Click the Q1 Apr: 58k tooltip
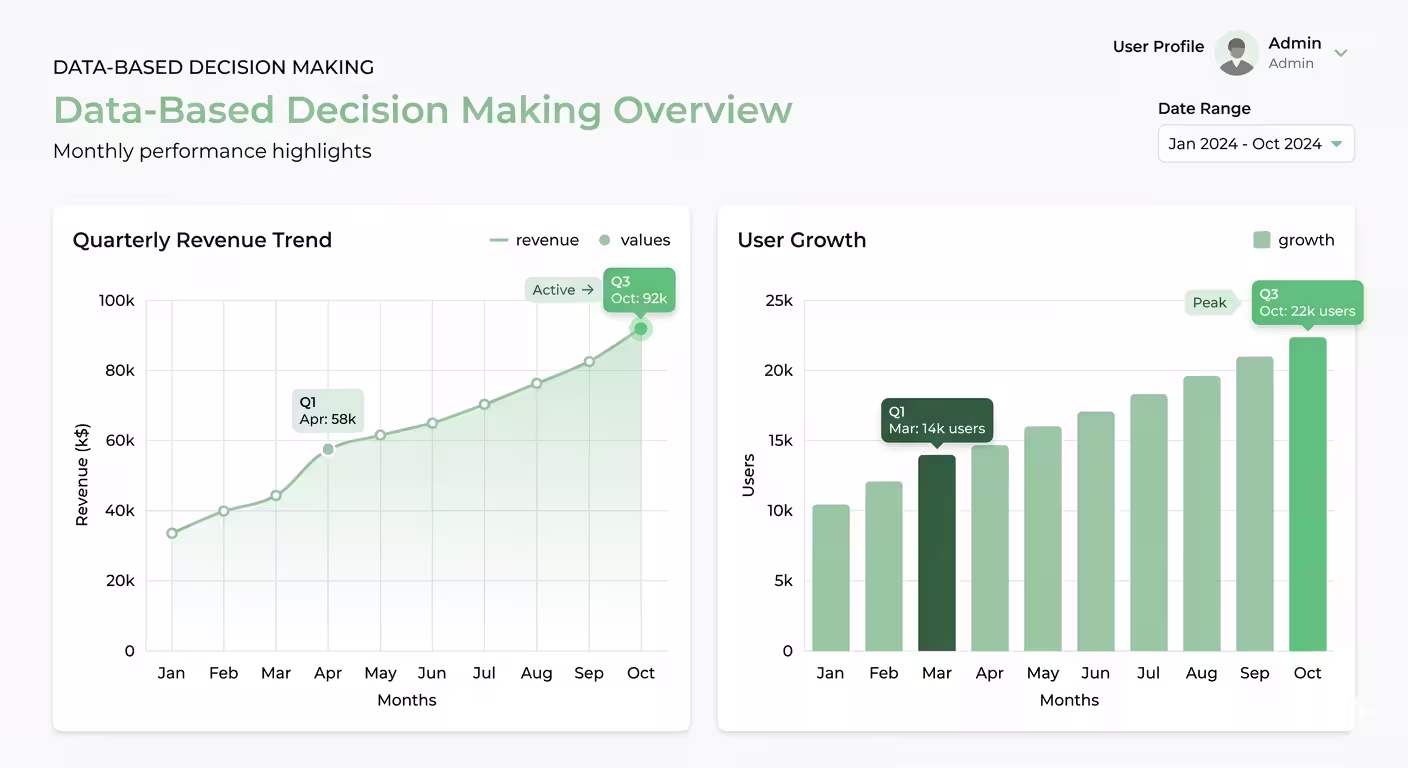This screenshot has height=768, width=1408. pos(328,410)
